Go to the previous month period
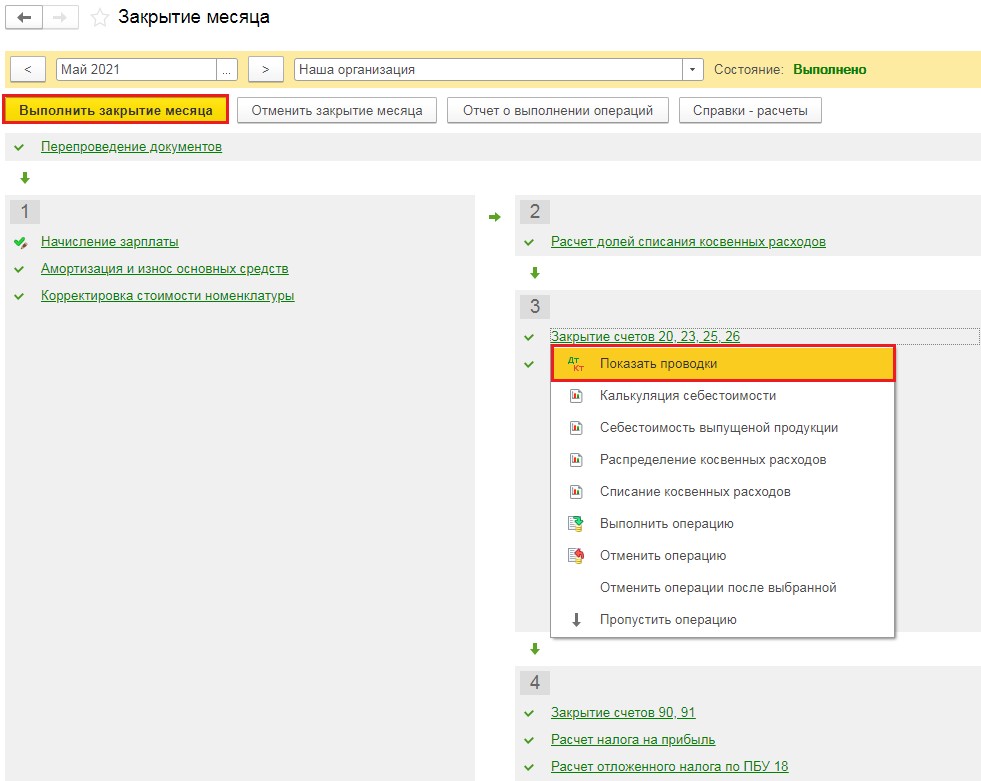981x781 pixels. pos(28,70)
